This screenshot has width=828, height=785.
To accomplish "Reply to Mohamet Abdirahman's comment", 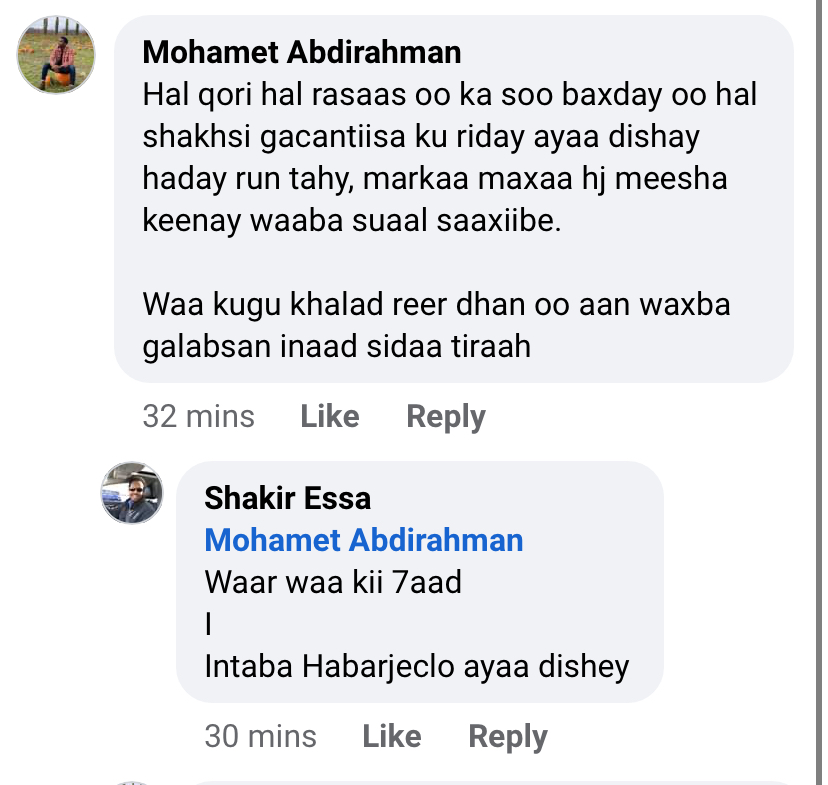I will pos(446,416).
